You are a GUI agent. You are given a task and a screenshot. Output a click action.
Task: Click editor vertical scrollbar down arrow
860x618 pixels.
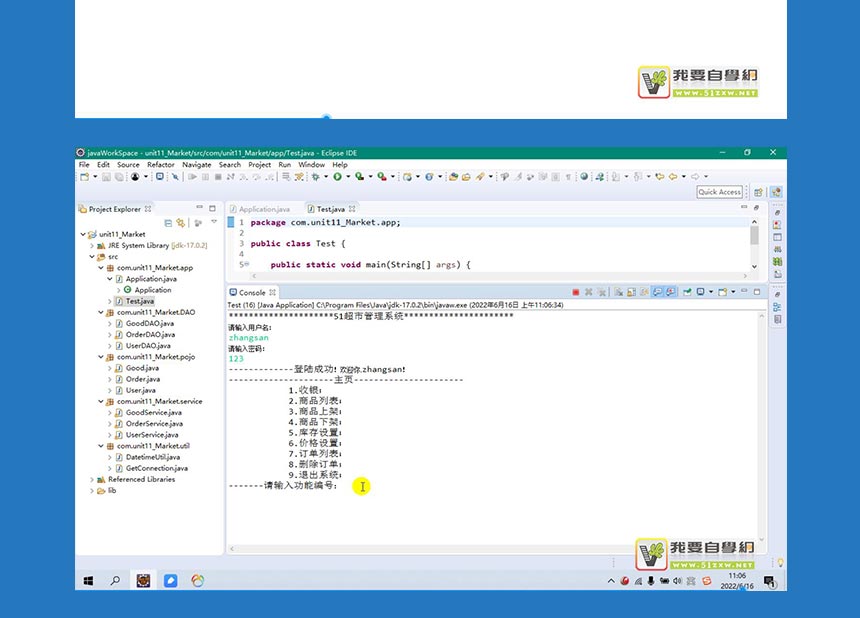click(754, 267)
